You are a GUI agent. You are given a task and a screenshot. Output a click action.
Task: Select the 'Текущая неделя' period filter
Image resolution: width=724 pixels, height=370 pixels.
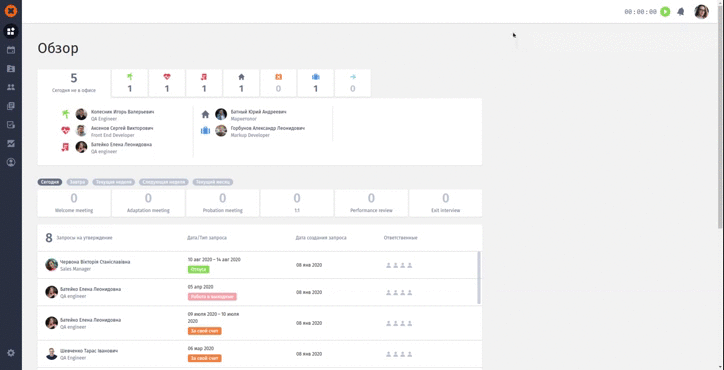click(x=114, y=182)
